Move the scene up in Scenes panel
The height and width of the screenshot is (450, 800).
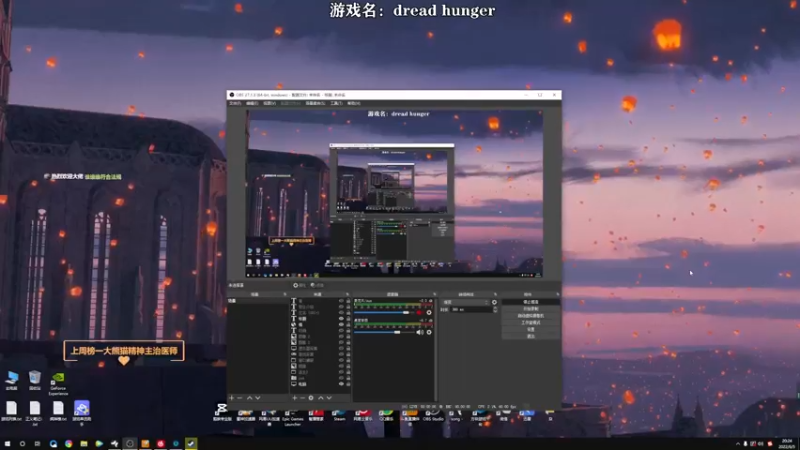click(x=249, y=398)
